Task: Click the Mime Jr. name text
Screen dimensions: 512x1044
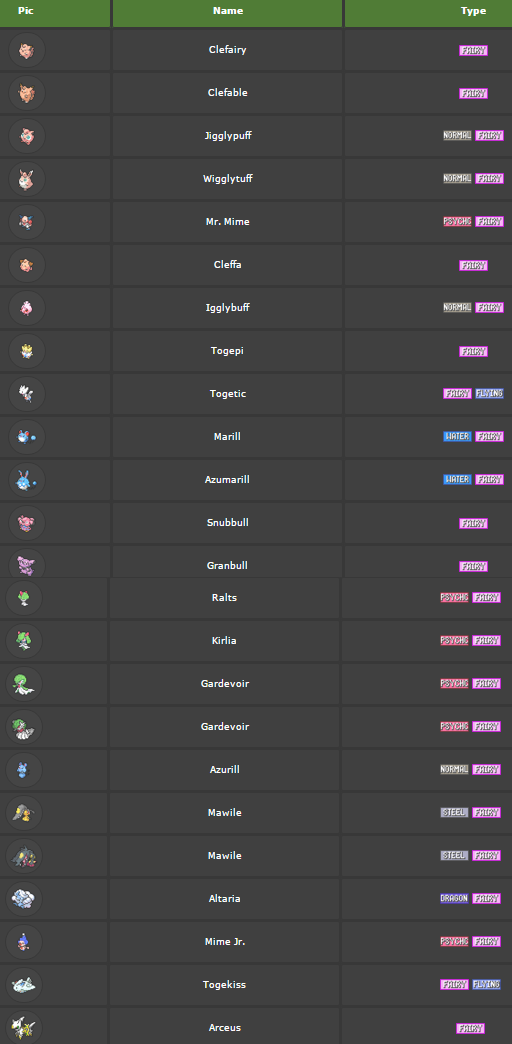Action: [225, 941]
